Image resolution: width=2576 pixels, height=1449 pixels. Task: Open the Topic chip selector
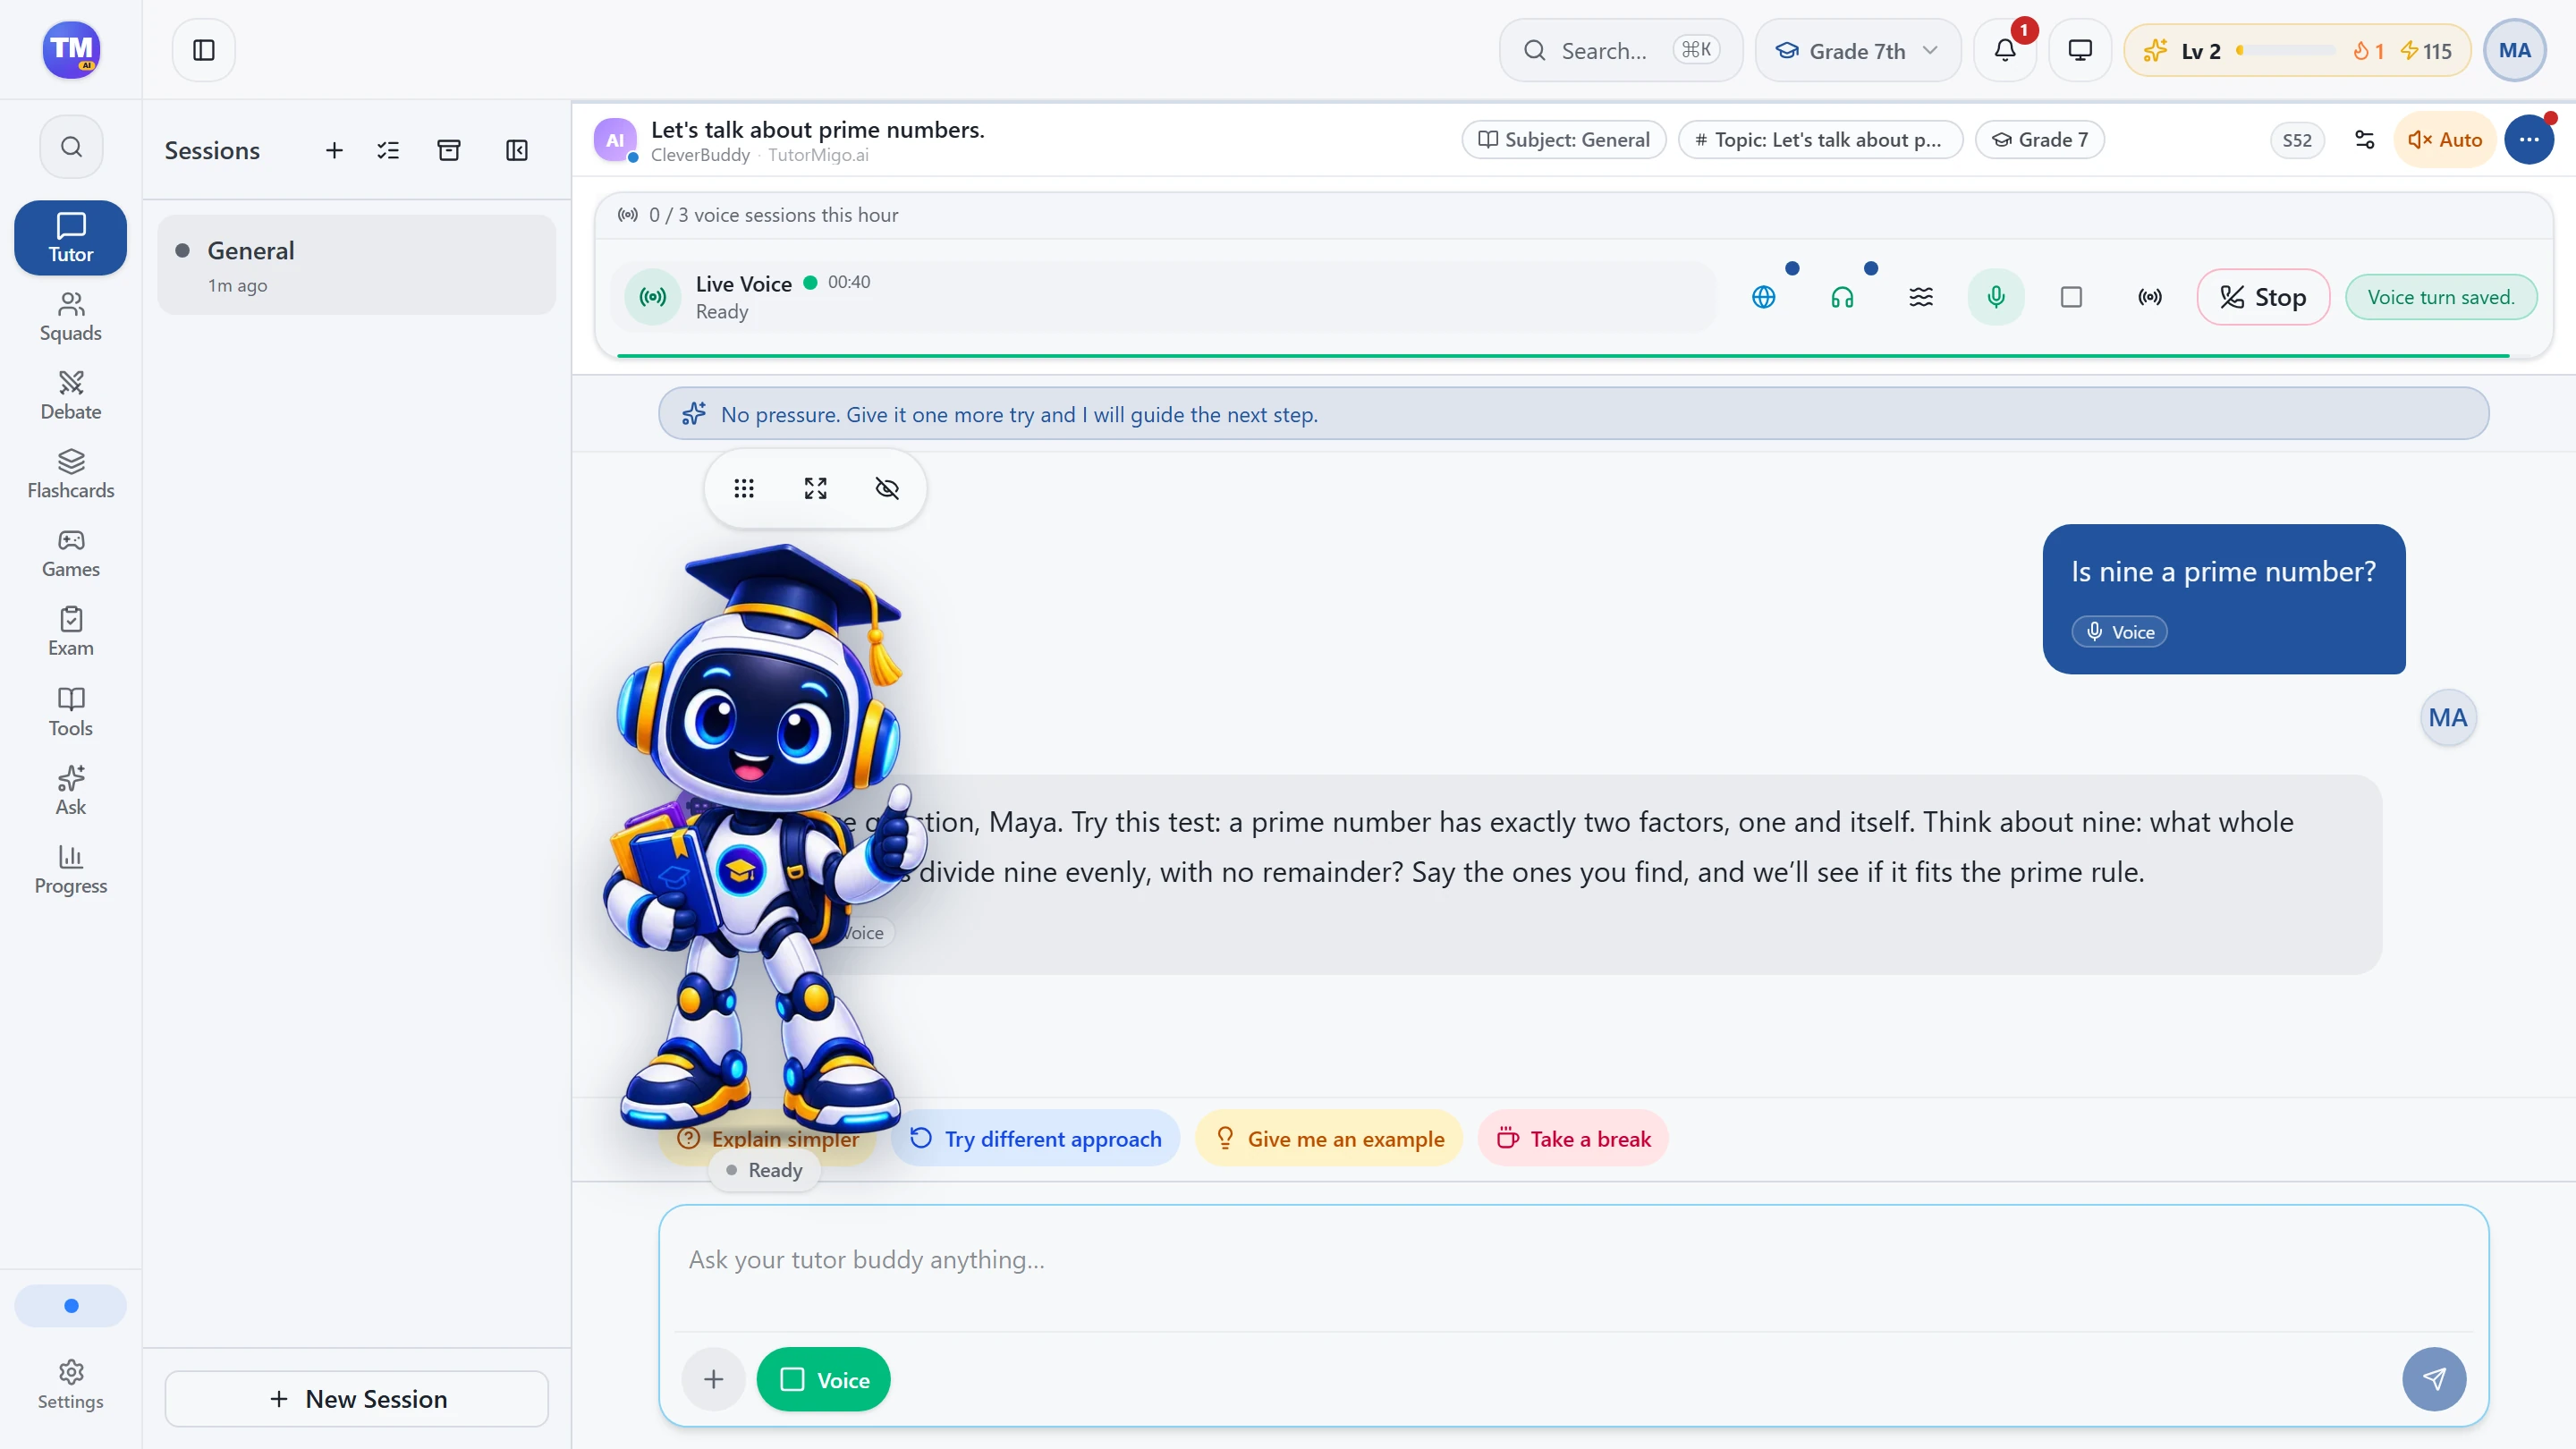(x=1820, y=140)
